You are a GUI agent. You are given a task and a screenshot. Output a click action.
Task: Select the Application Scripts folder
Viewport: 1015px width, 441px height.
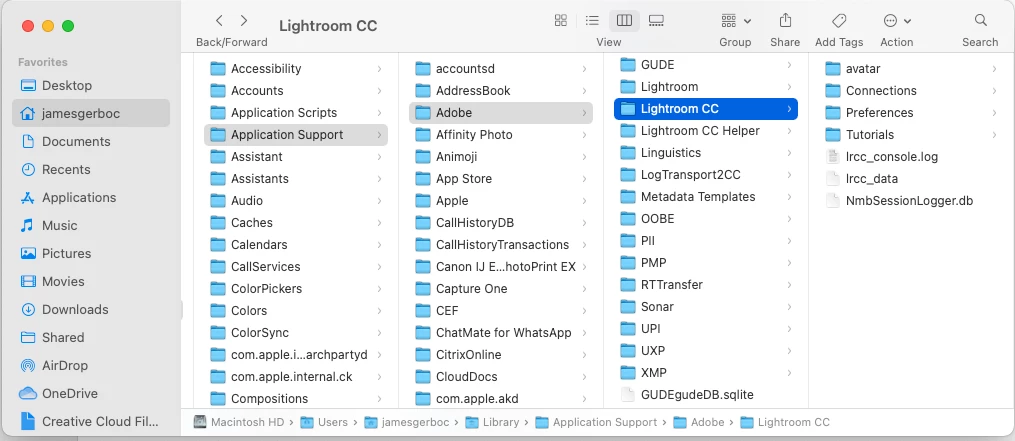(296, 113)
